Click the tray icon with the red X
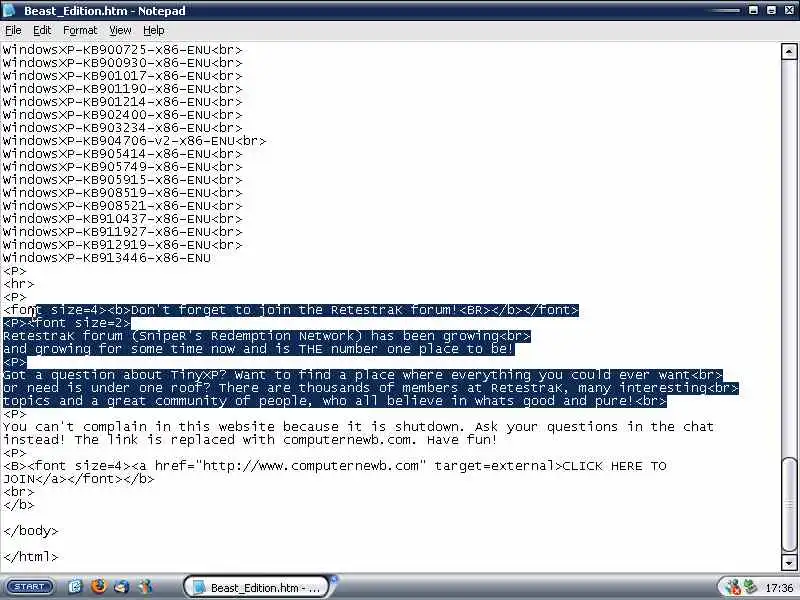The height and width of the screenshot is (600, 800). [x=733, y=587]
